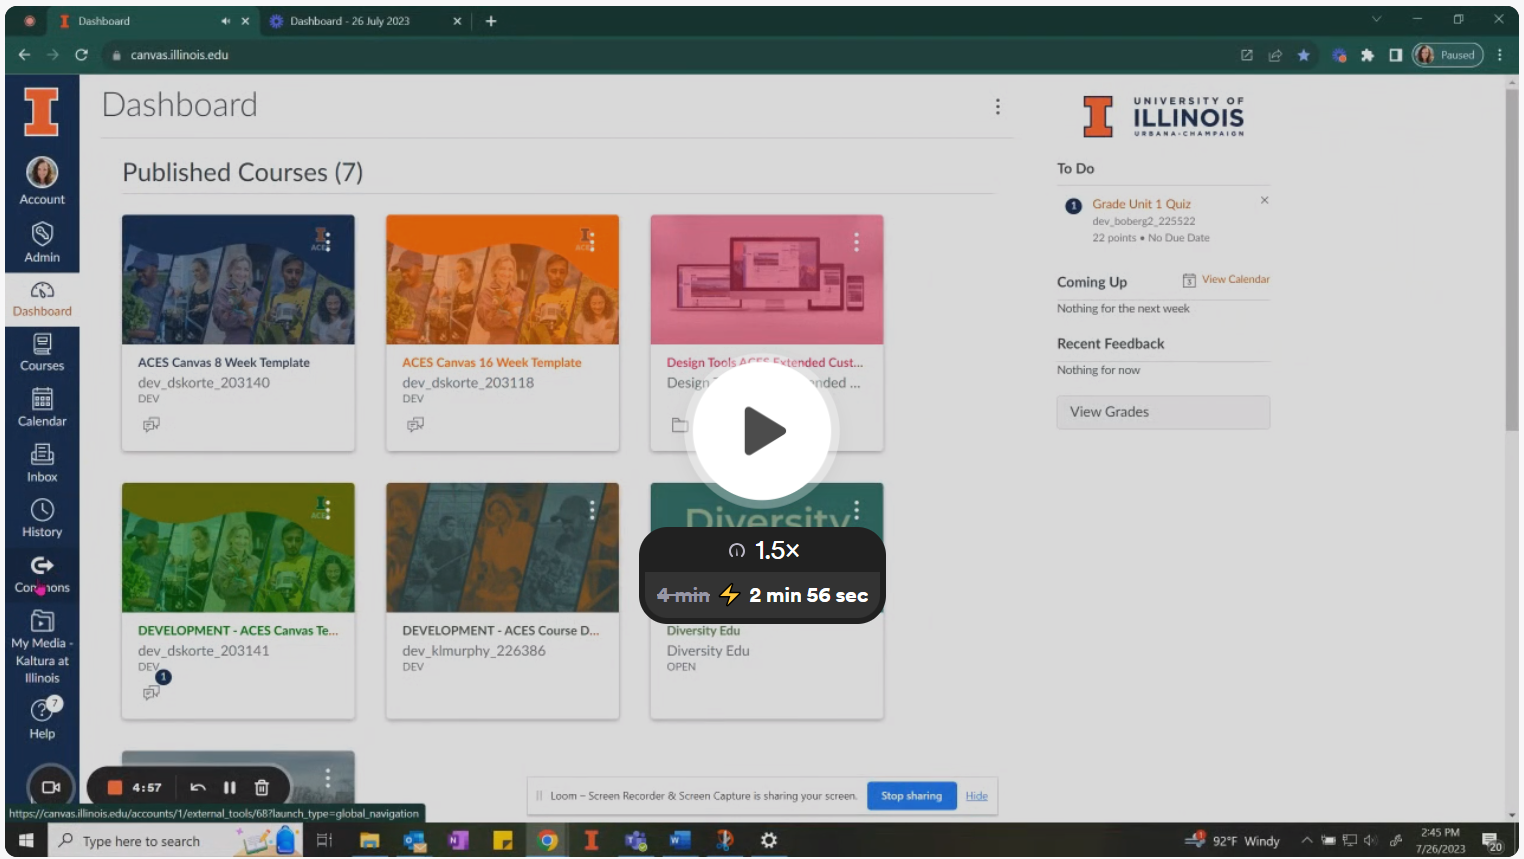
Task: Open a new browser tab
Action: (491, 21)
